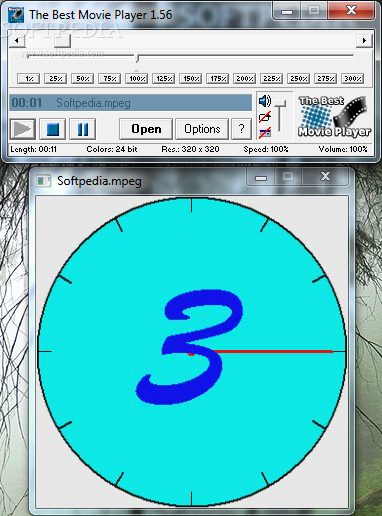Image resolution: width=382 pixels, height=516 pixels.
Task: Click the Softpedia.mpeg file name in display
Action: click(x=93, y=103)
